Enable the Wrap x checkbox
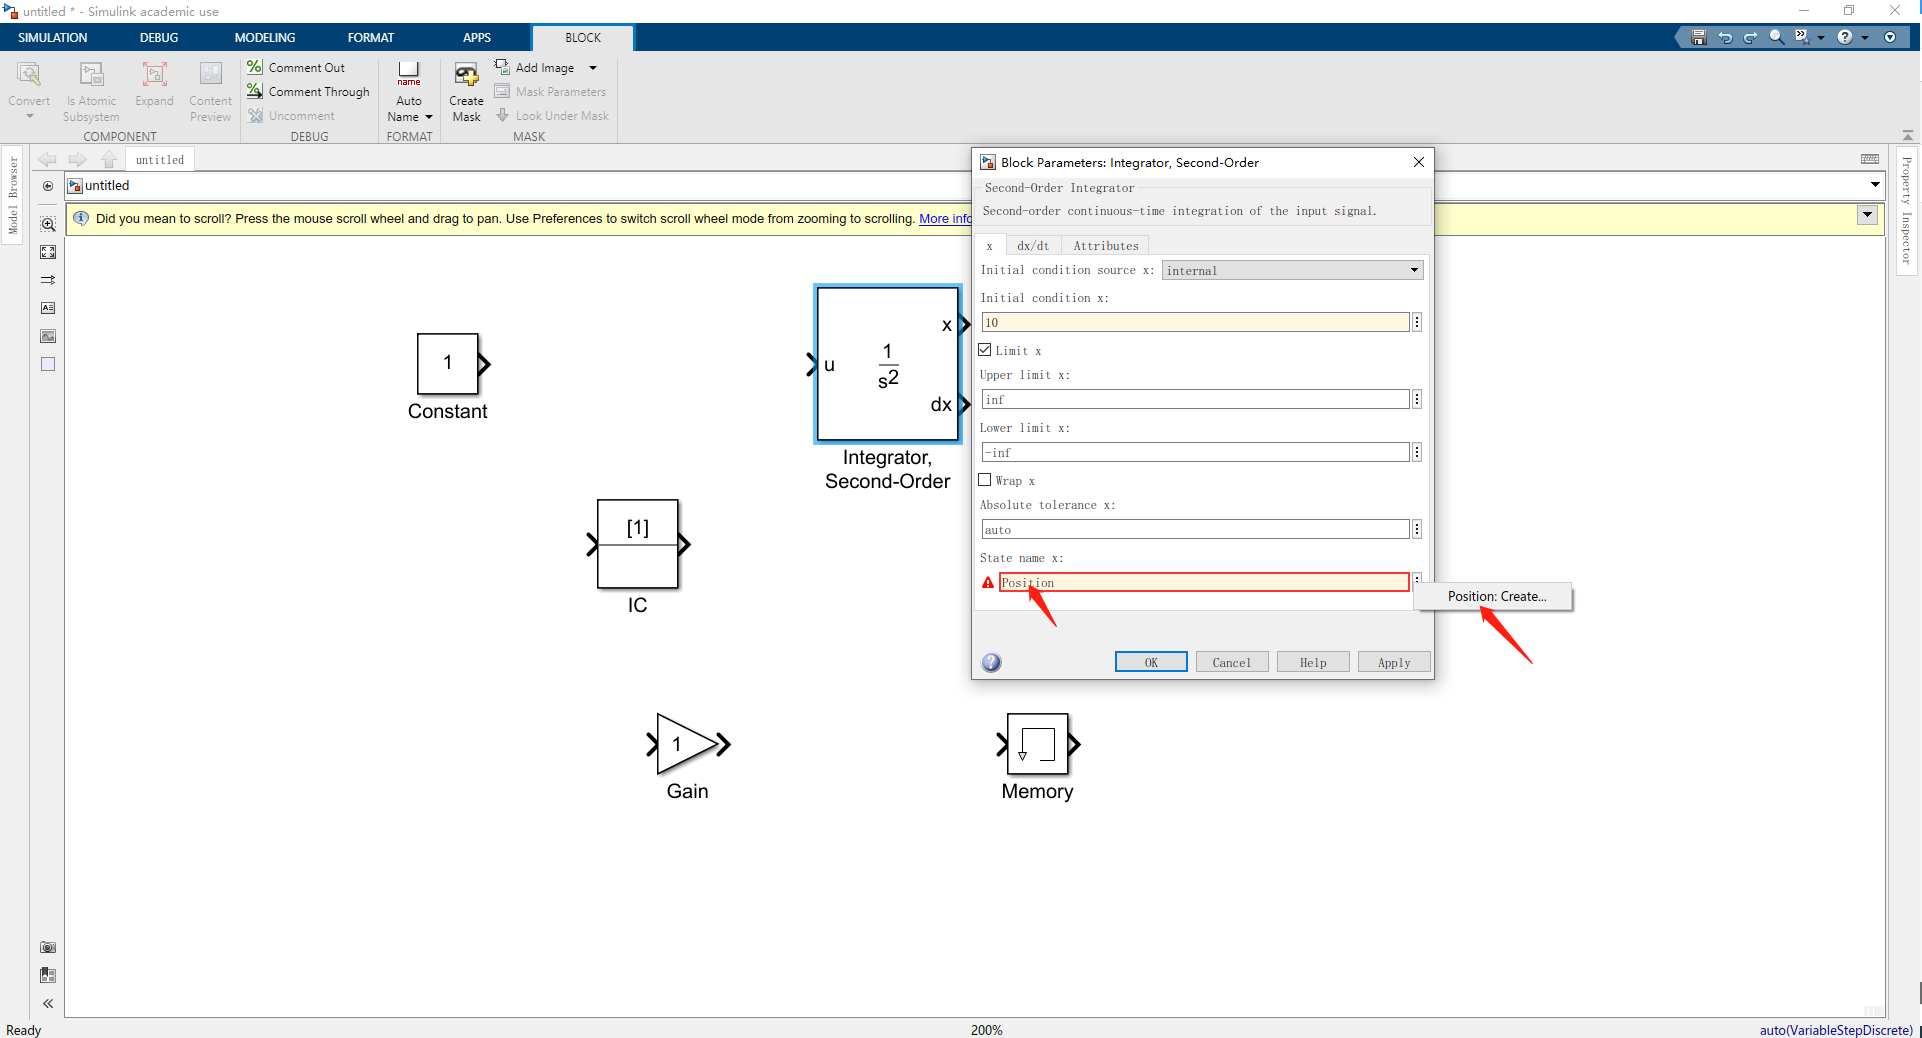Screen dimensions: 1922x1038 985,480
